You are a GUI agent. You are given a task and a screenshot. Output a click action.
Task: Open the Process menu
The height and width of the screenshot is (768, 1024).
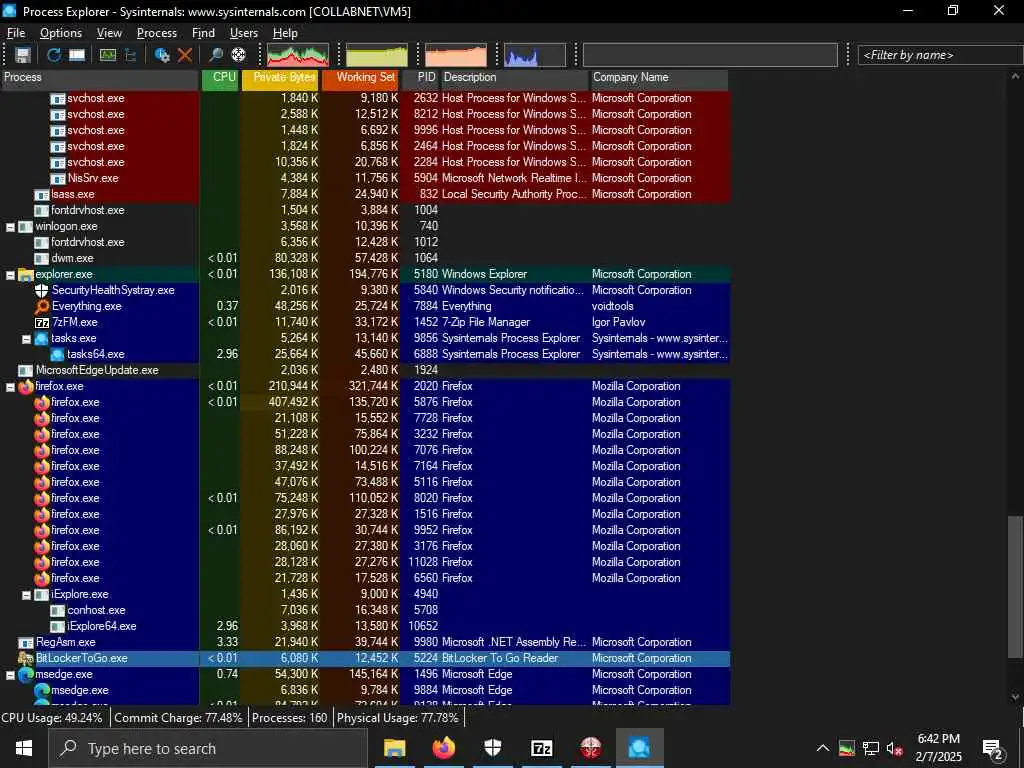click(157, 33)
